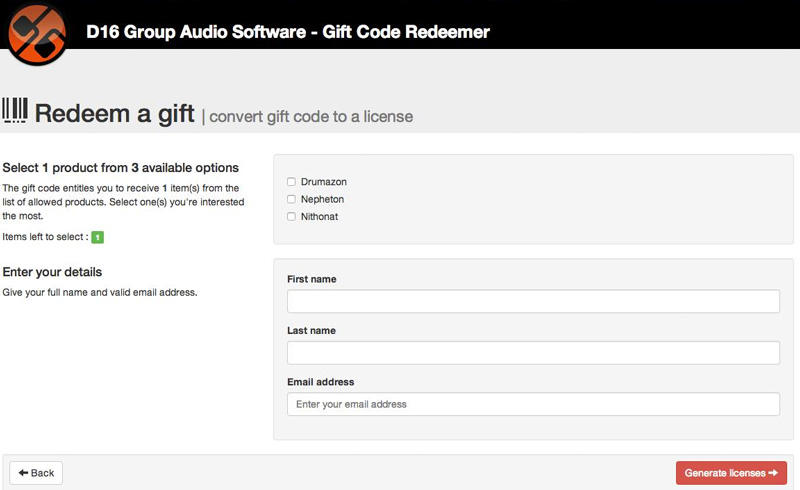Image resolution: width=800 pixels, height=490 pixels.
Task: Click the Last name field label
Action: (x=311, y=330)
